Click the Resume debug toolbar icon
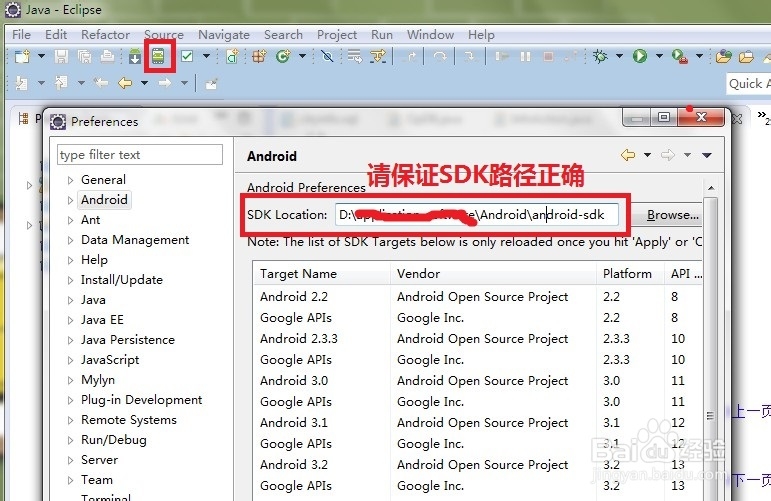 pos(502,57)
